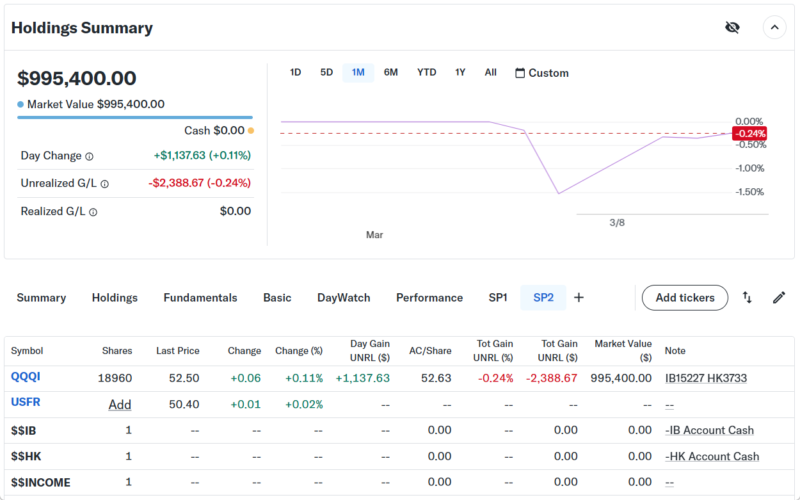Click Realized G/L info icon

tap(94, 212)
